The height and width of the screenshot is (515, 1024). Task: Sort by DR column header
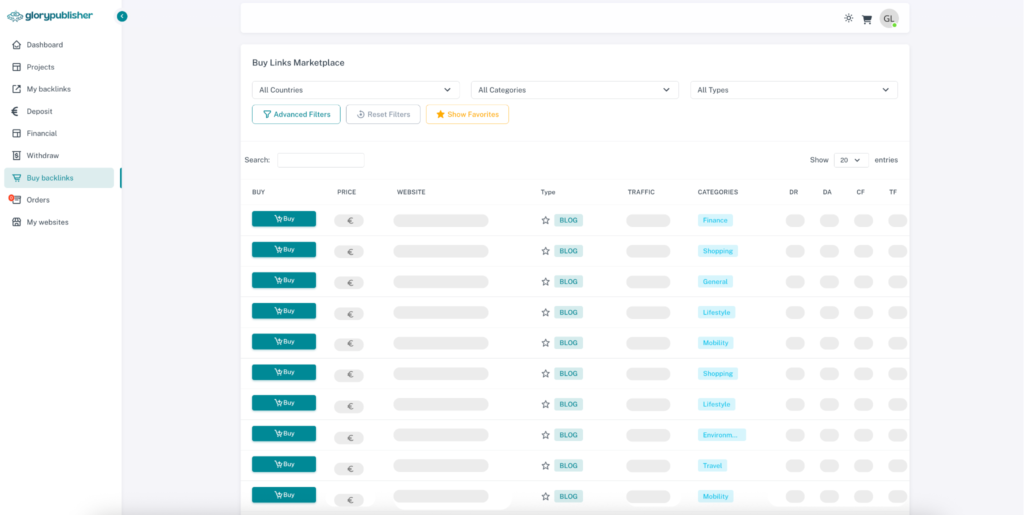pyautogui.click(x=793, y=192)
